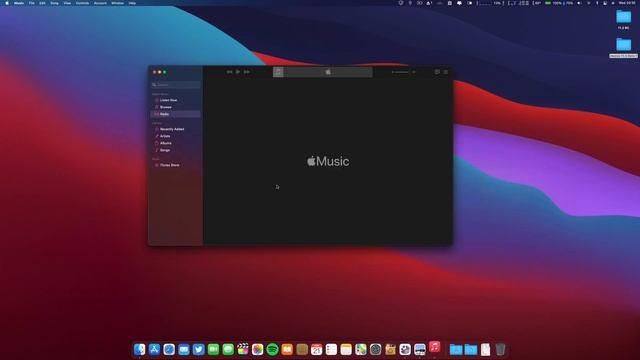Open Notes from the Dock

pyautogui.click(x=346, y=349)
